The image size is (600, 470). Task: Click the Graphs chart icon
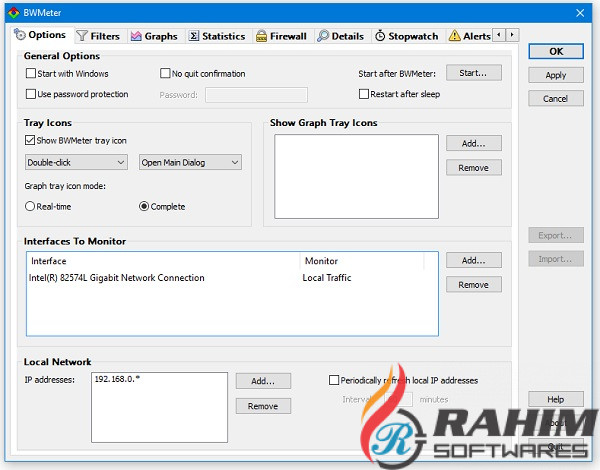point(136,36)
